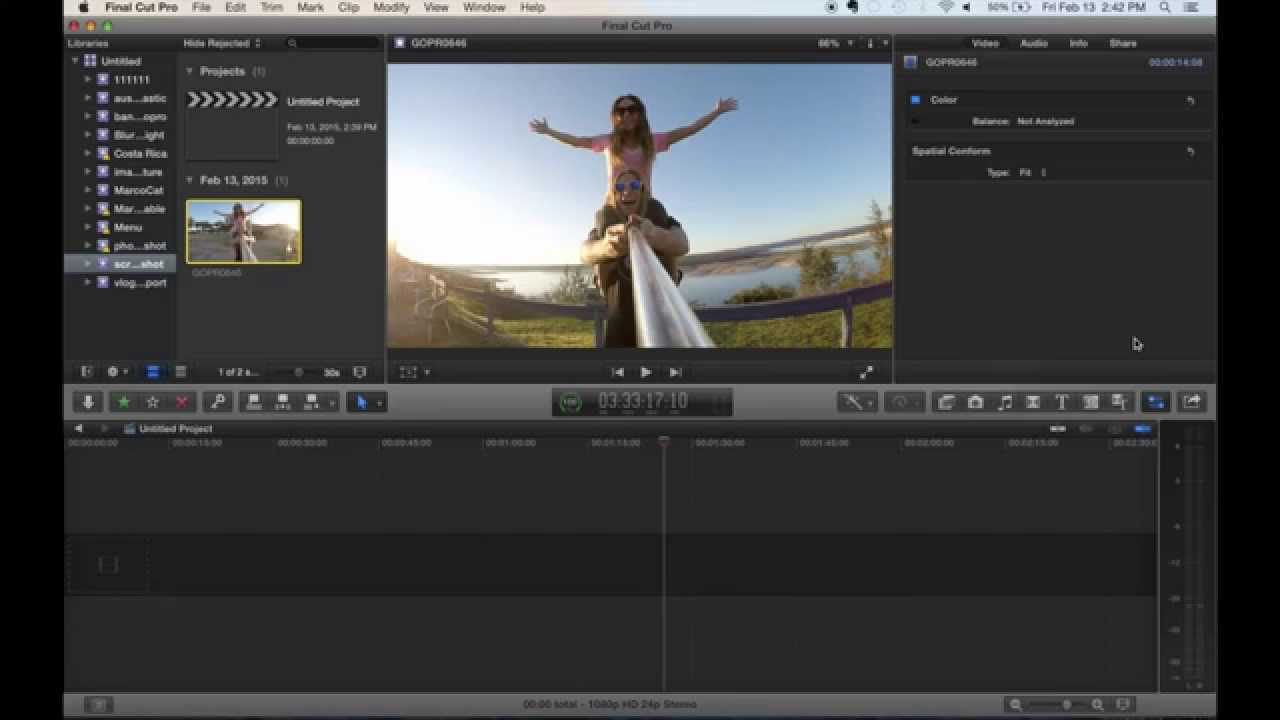Switch browser to filmstrip view
The height and width of the screenshot is (720, 1280).
[x=152, y=372]
